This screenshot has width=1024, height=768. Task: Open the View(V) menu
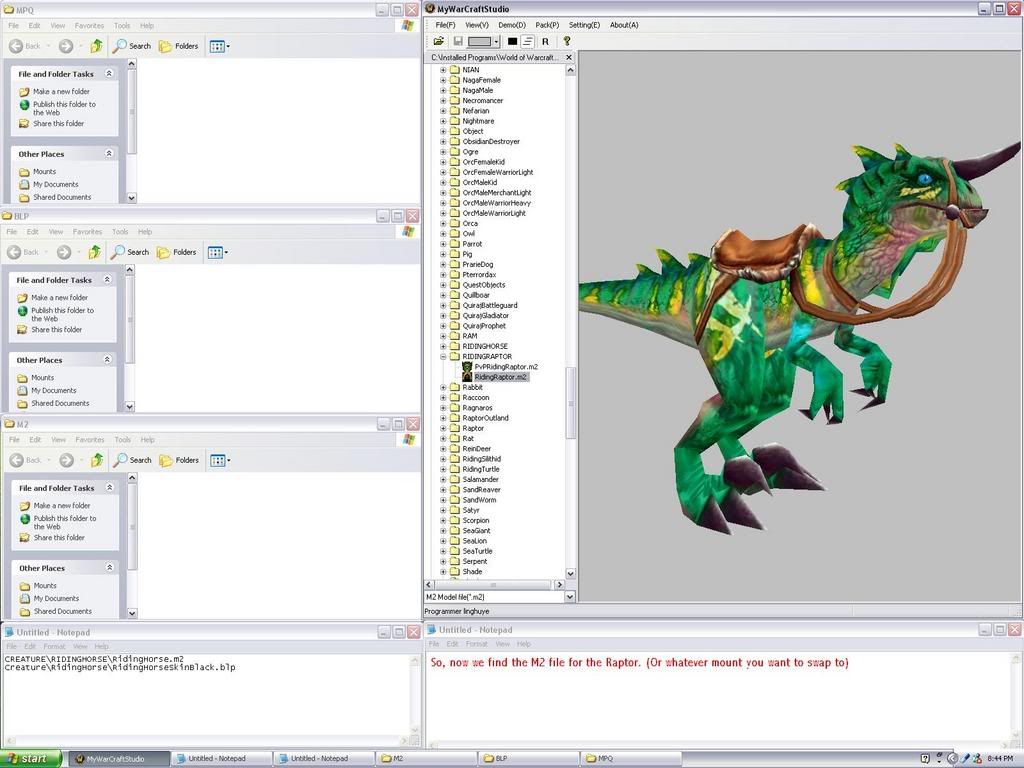coord(477,25)
